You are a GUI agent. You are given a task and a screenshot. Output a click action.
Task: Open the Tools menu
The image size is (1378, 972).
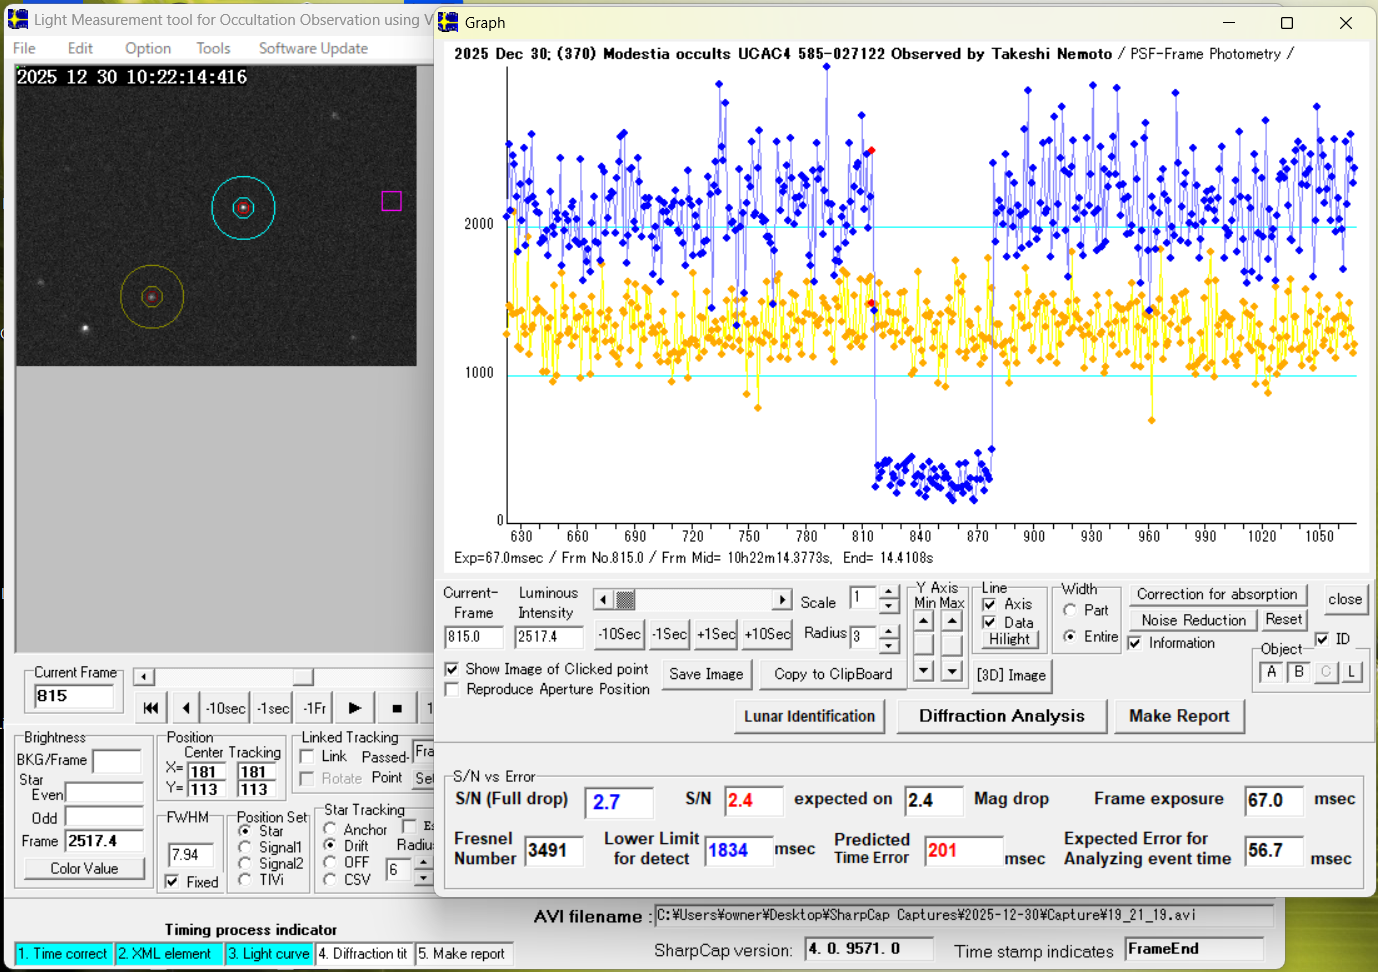213,48
